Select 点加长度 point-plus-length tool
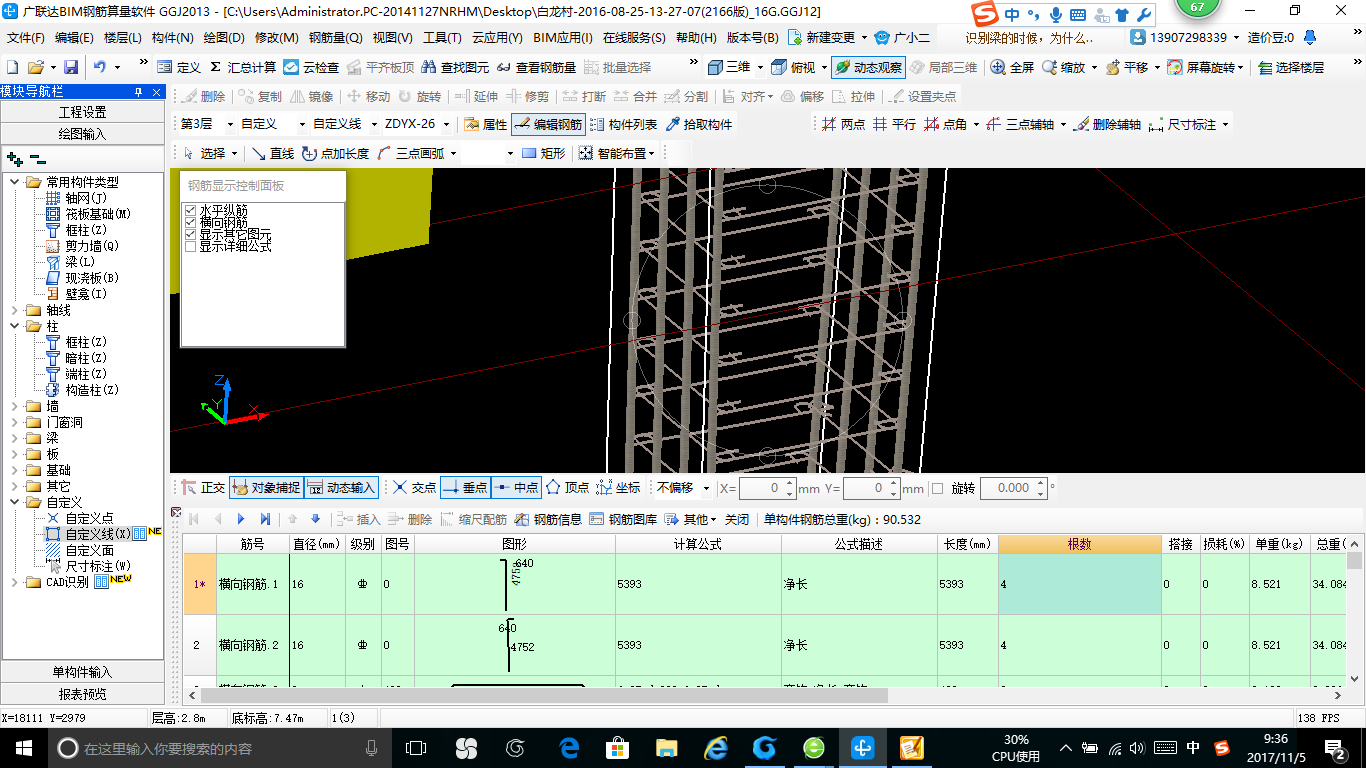This screenshot has width=1366, height=768. (335, 153)
